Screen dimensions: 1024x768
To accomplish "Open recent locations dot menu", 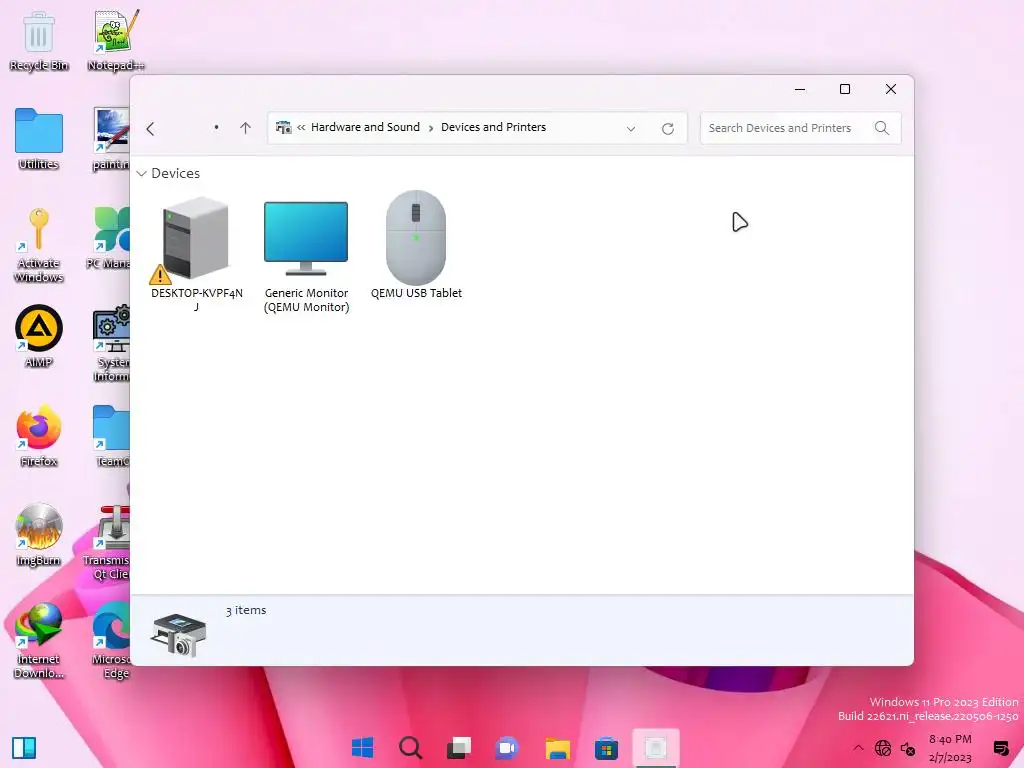I will point(216,128).
